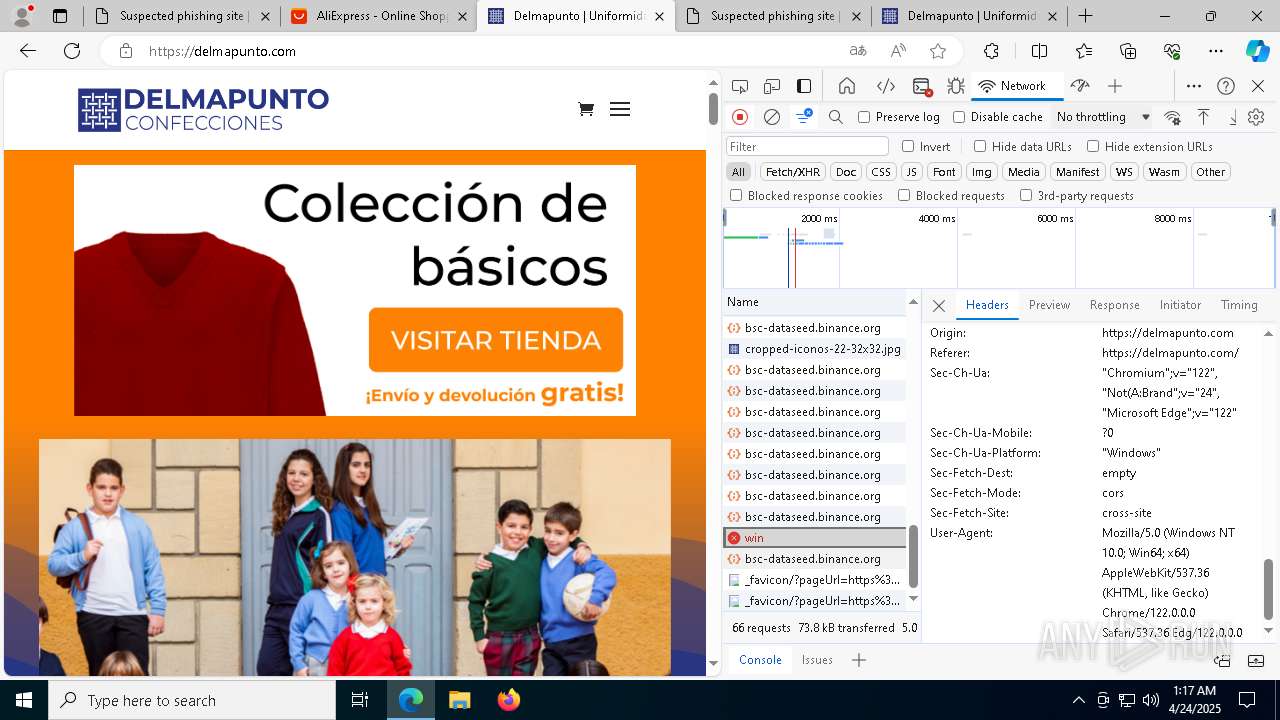Check the Invert filter checkbox
Image resolution: width=1280 pixels, height=720 pixels.
pyautogui.click(x=908, y=146)
